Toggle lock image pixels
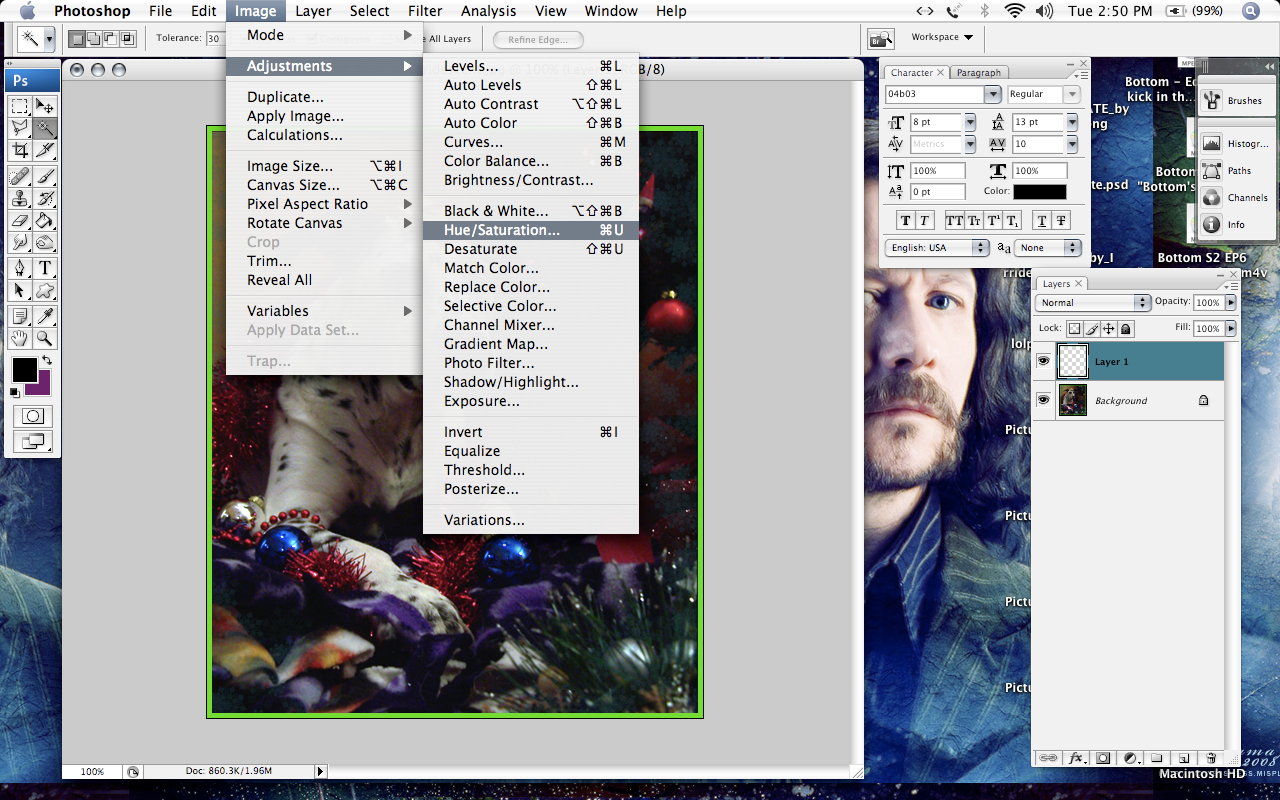 click(x=1092, y=328)
